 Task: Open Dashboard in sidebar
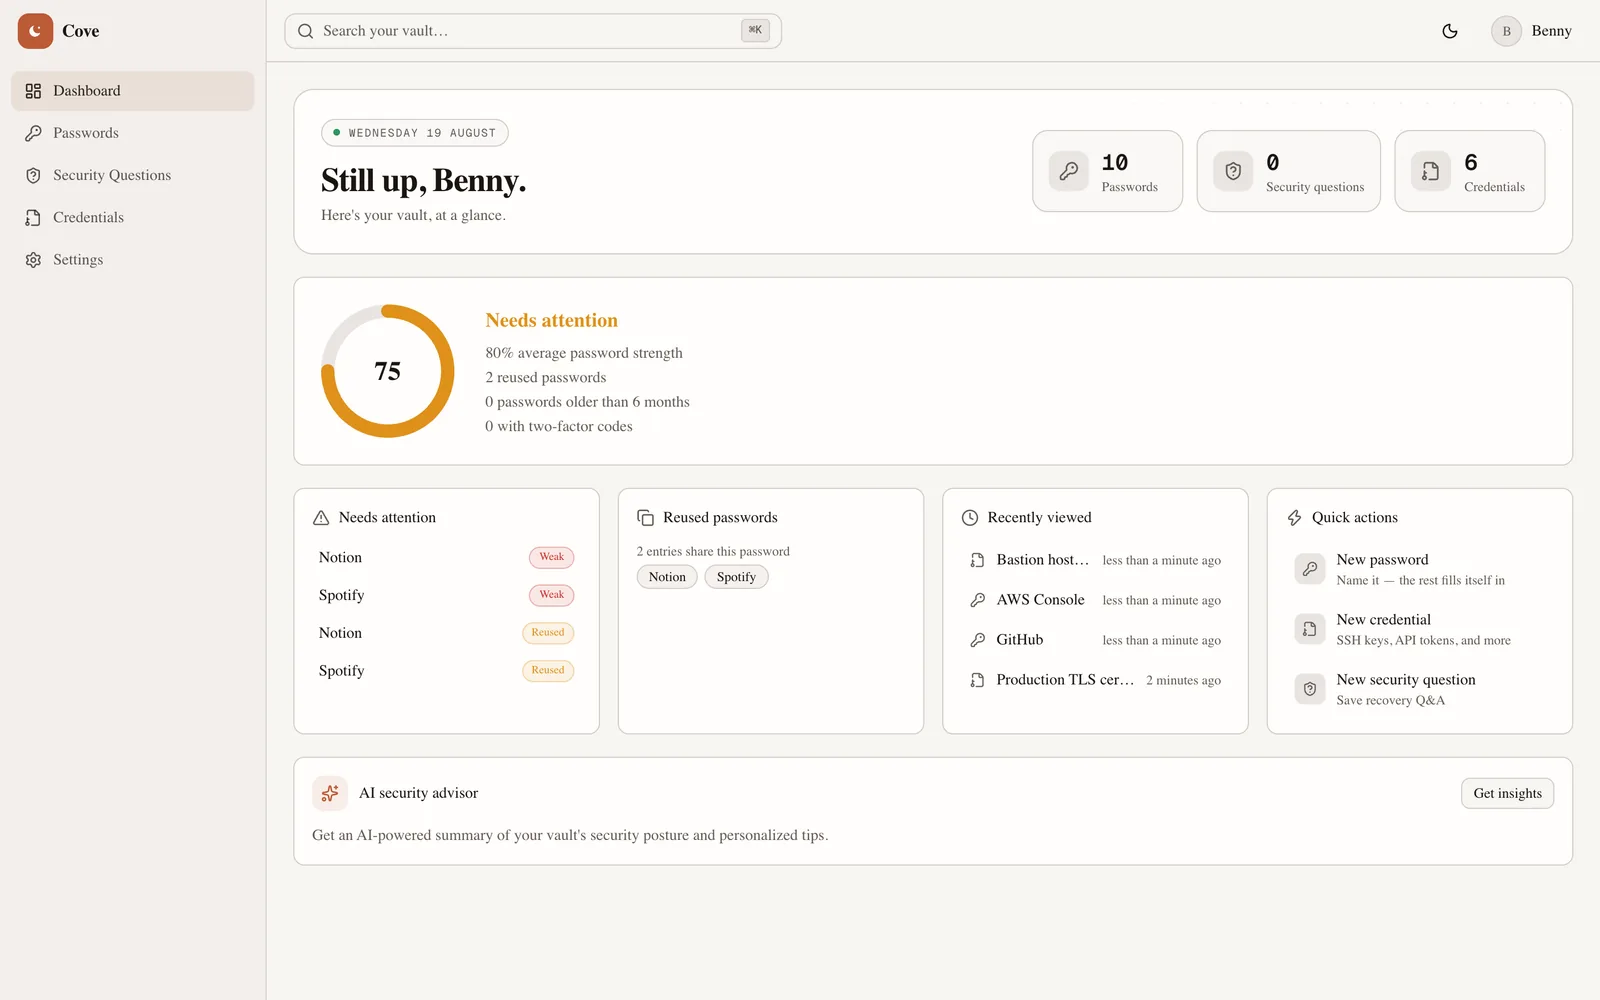133,91
